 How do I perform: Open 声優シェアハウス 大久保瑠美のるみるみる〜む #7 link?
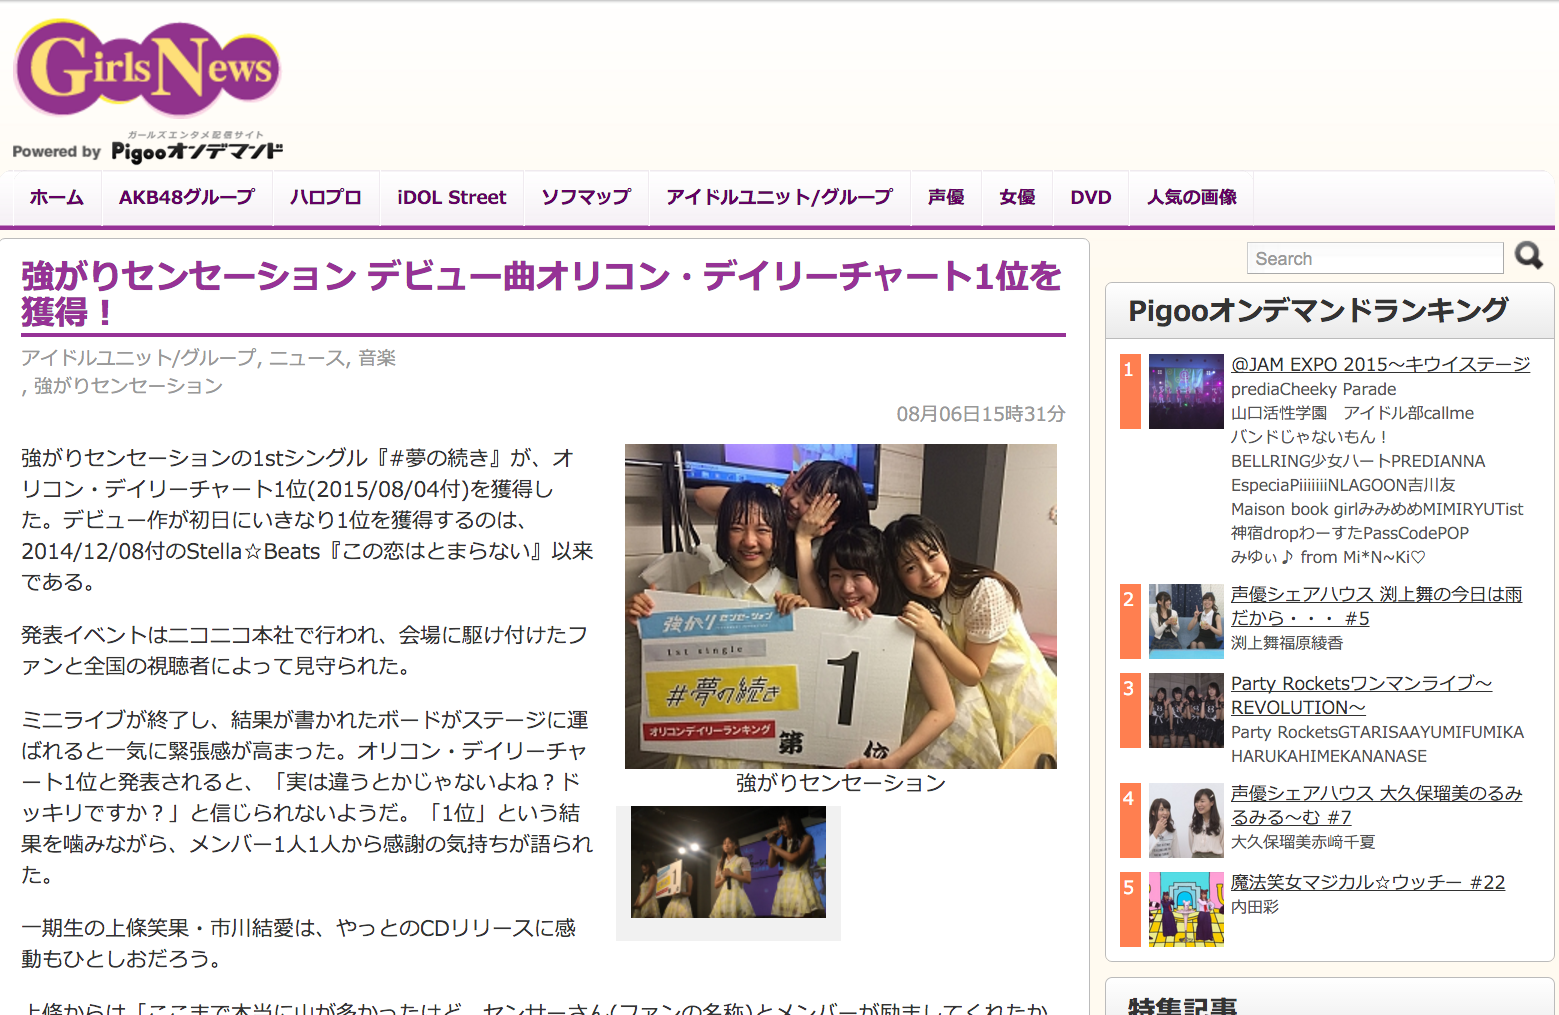coord(1376,805)
